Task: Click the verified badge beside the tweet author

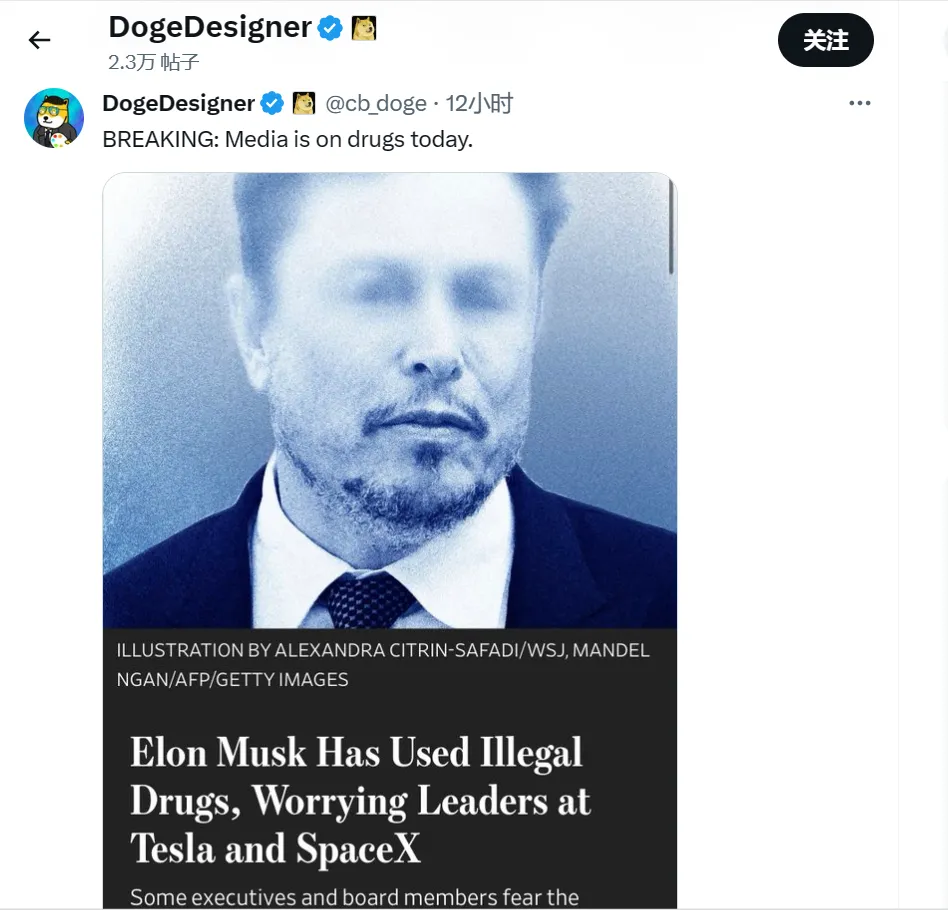Action: click(x=272, y=103)
